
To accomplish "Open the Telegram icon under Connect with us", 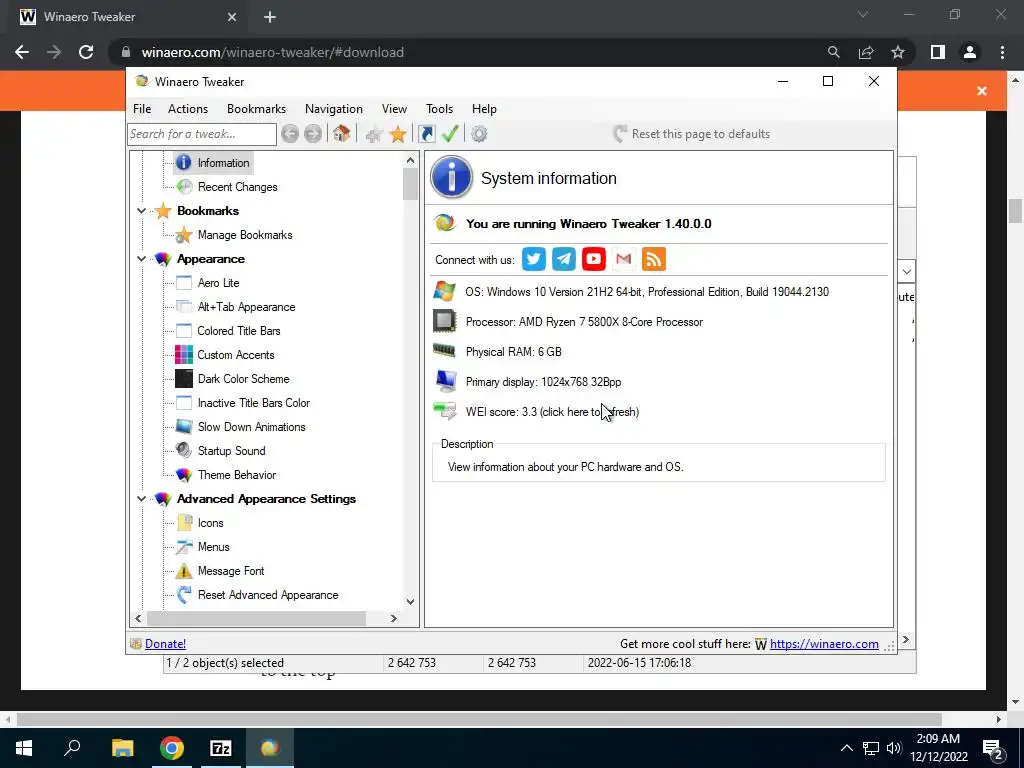I will (564, 259).
